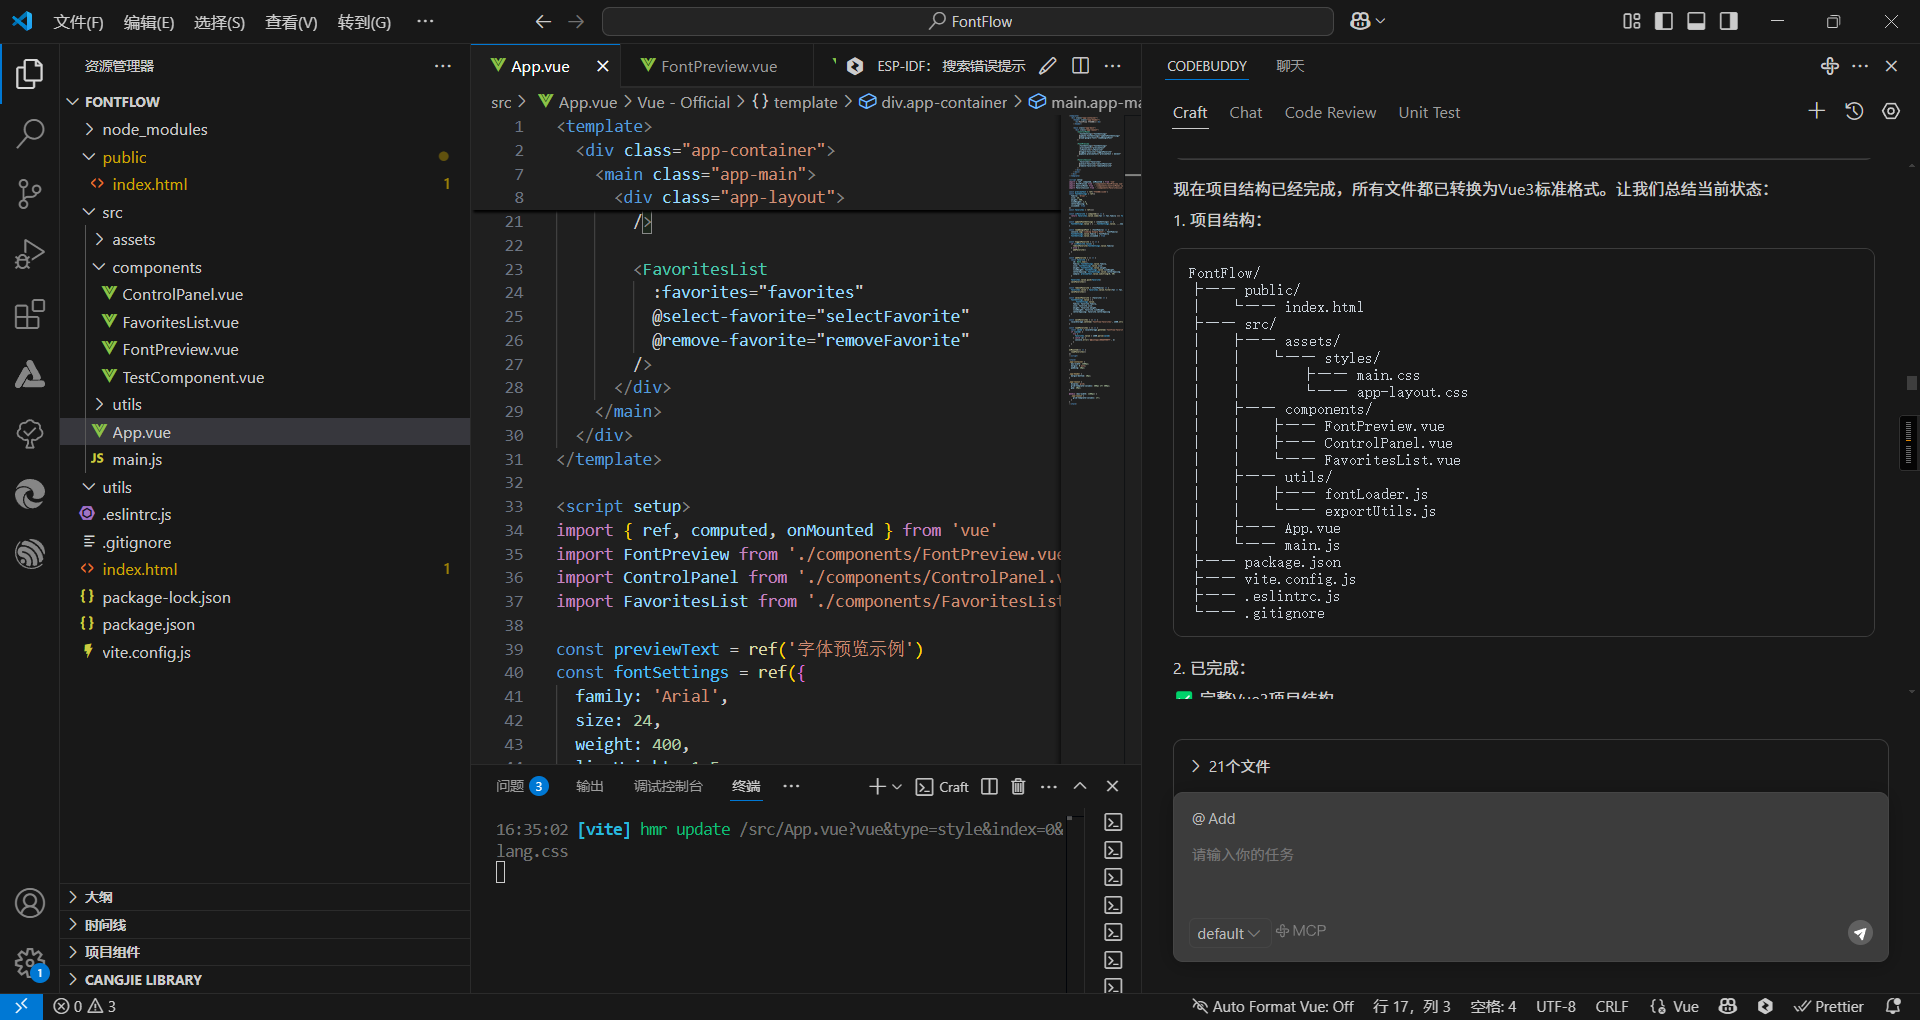Change the CRLF line ending setting
The width and height of the screenshot is (1920, 1020).
1611,1006
